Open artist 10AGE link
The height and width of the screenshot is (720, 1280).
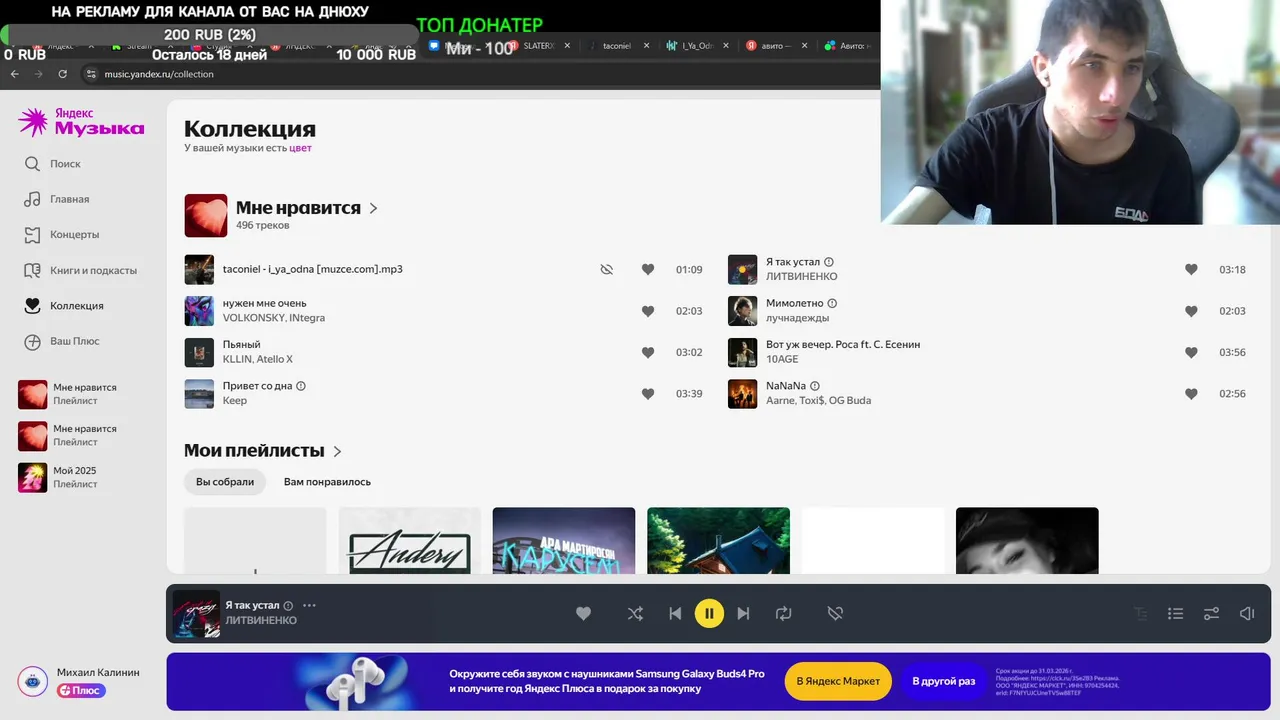pyautogui.click(x=782, y=360)
